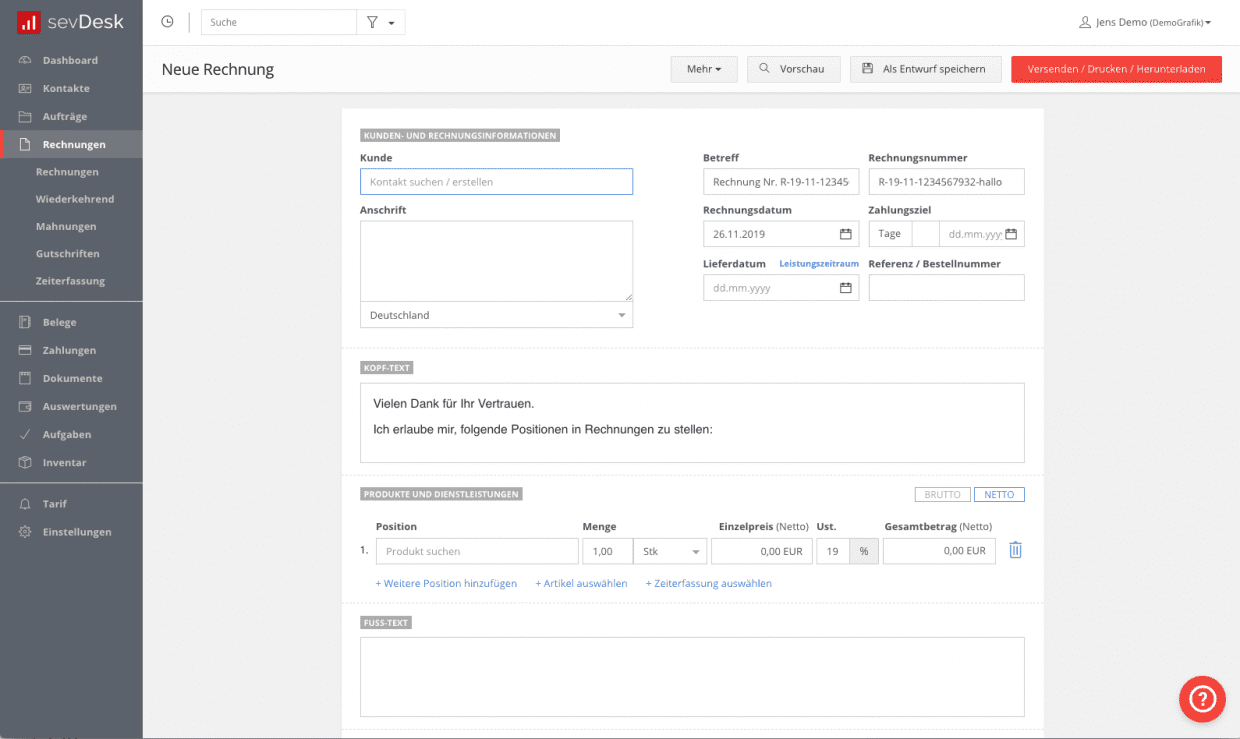Viewport: 1240px width, 739px height.
Task: Open the red help question mark button
Action: pyautogui.click(x=1202, y=699)
